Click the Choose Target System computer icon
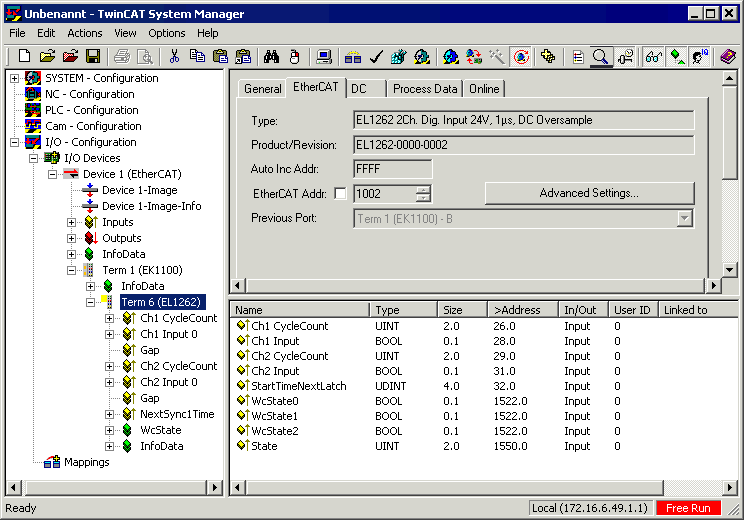Viewport: 744px width, 520px height. coord(324,56)
